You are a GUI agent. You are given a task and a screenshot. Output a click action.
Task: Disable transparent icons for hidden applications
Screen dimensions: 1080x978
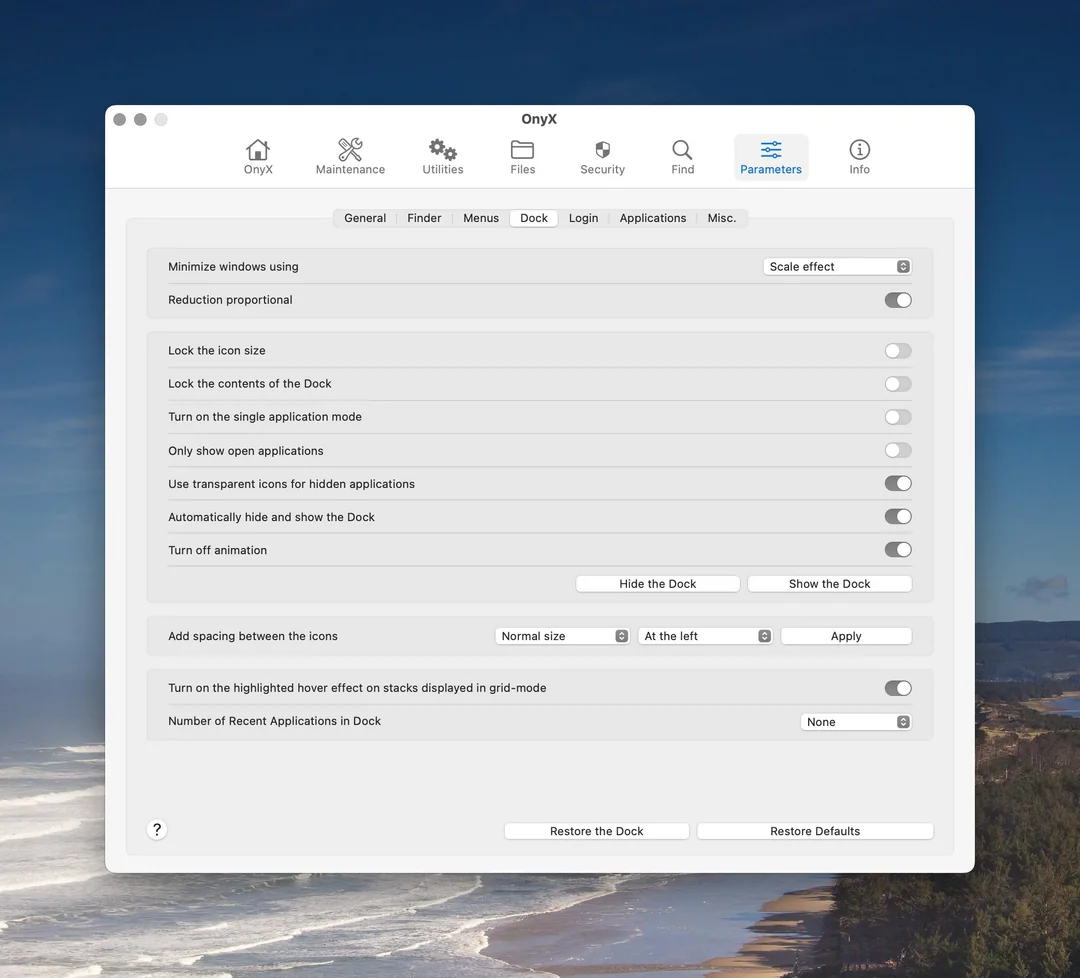[897, 483]
